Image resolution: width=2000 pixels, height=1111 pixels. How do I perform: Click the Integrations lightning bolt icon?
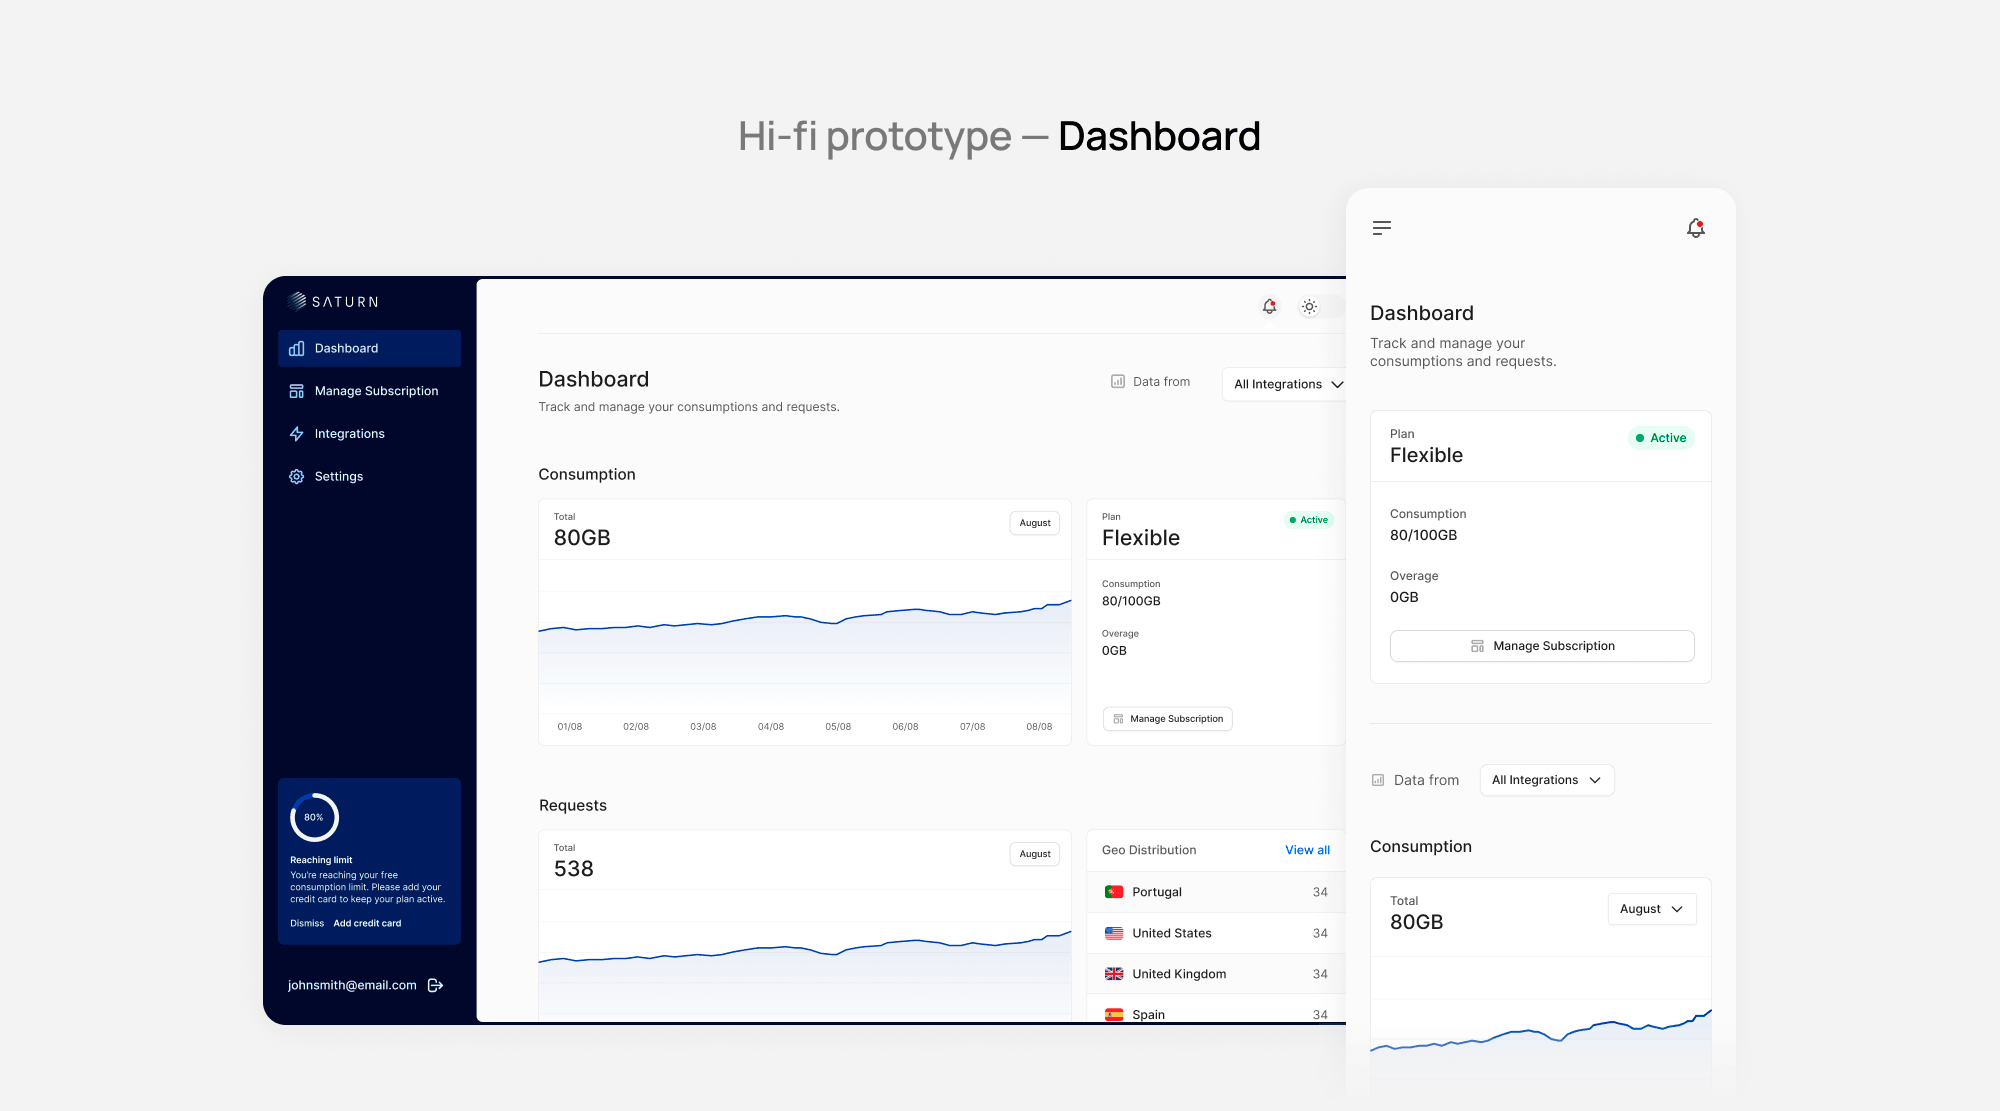(x=296, y=434)
